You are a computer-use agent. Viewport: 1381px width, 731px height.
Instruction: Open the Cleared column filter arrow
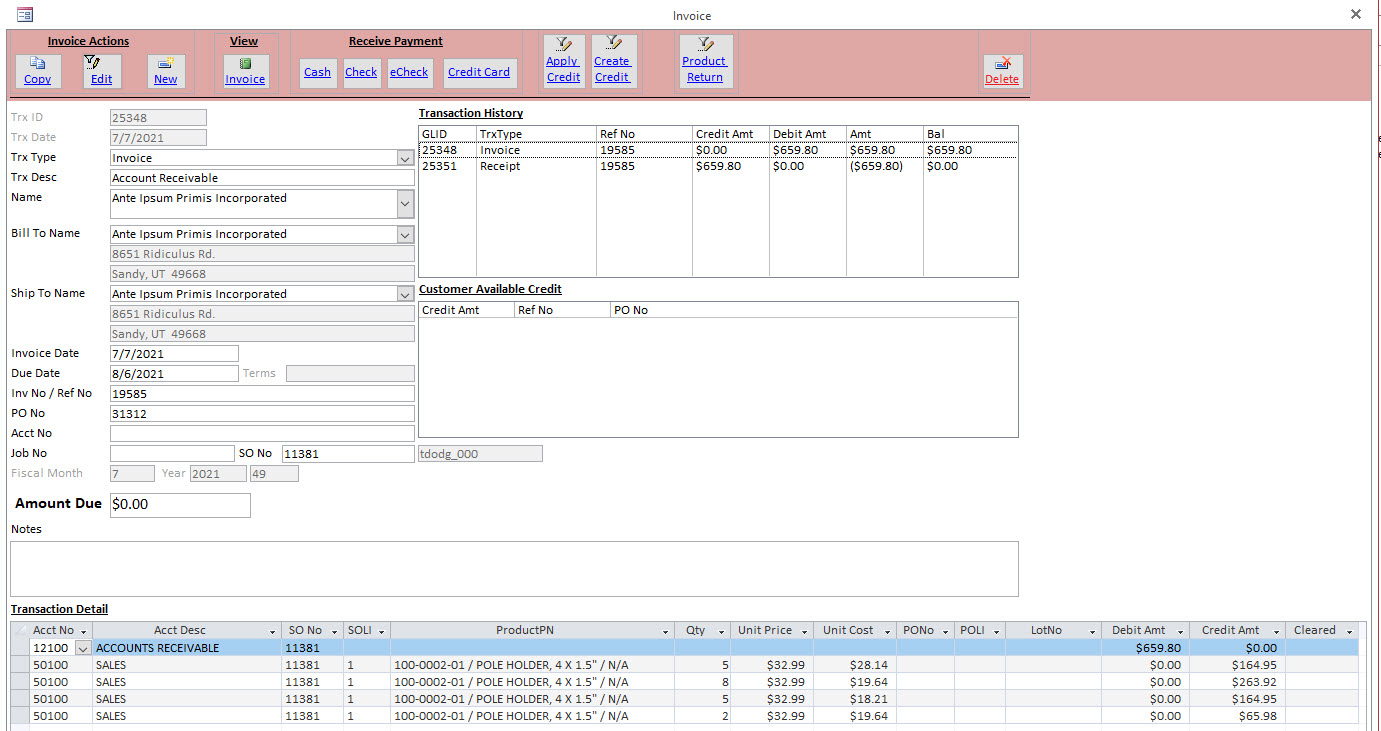pyautogui.click(x=1349, y=631)
